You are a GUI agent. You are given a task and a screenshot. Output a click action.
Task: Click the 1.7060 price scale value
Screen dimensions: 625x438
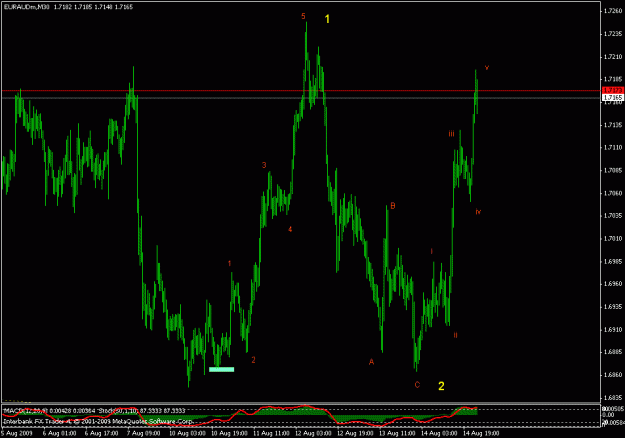tap(613, 193)
